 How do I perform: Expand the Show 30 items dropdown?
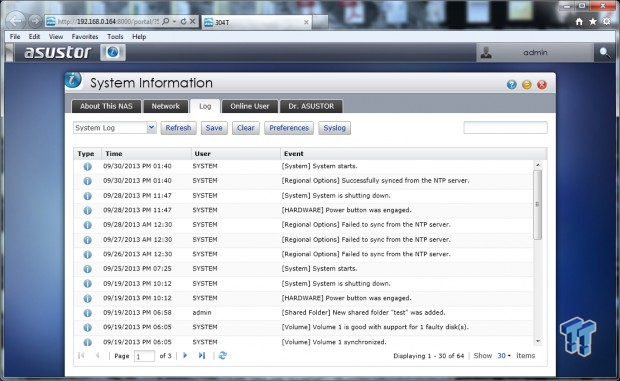[x=504, y=356]
